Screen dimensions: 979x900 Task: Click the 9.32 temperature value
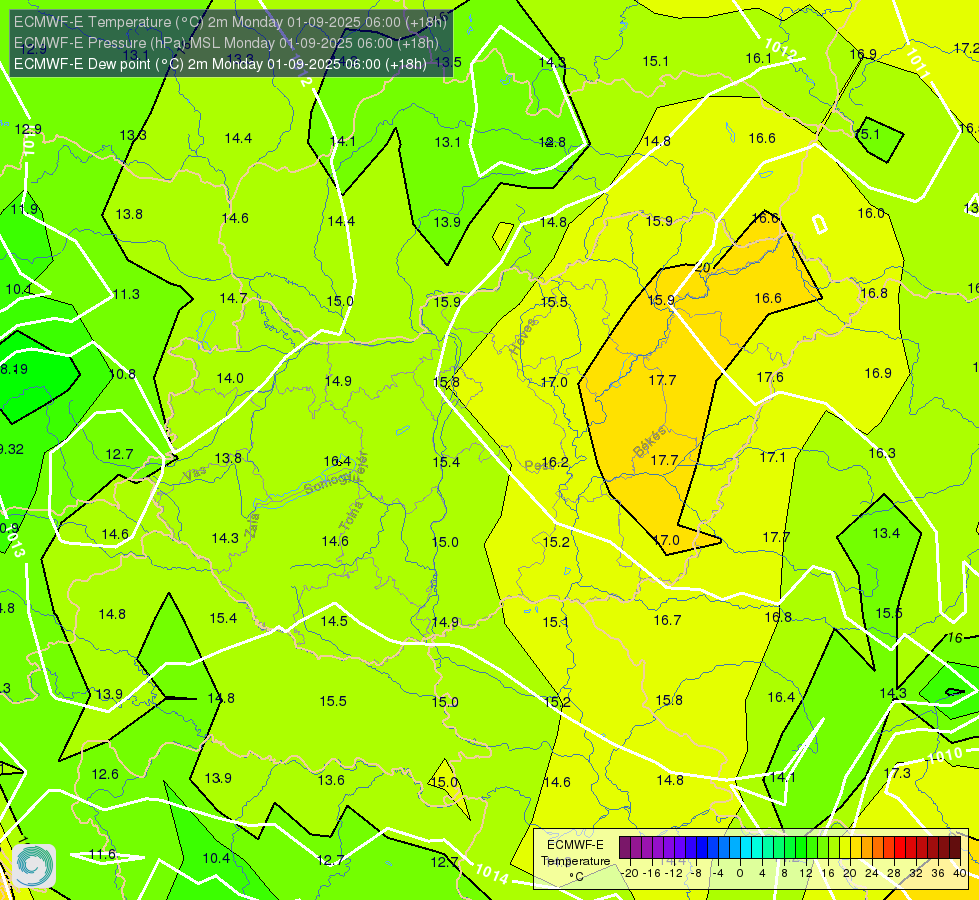12,449
